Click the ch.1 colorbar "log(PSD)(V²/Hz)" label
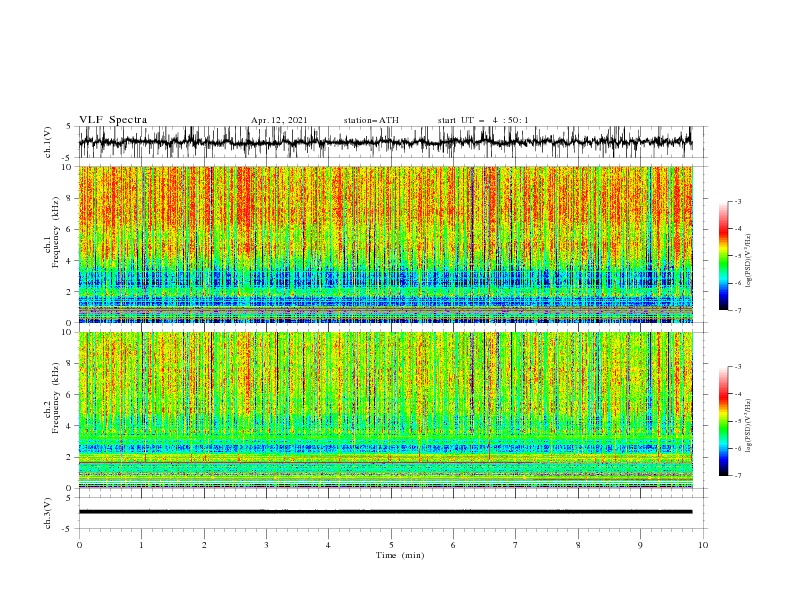792x612 pixels. pos(749,261)
